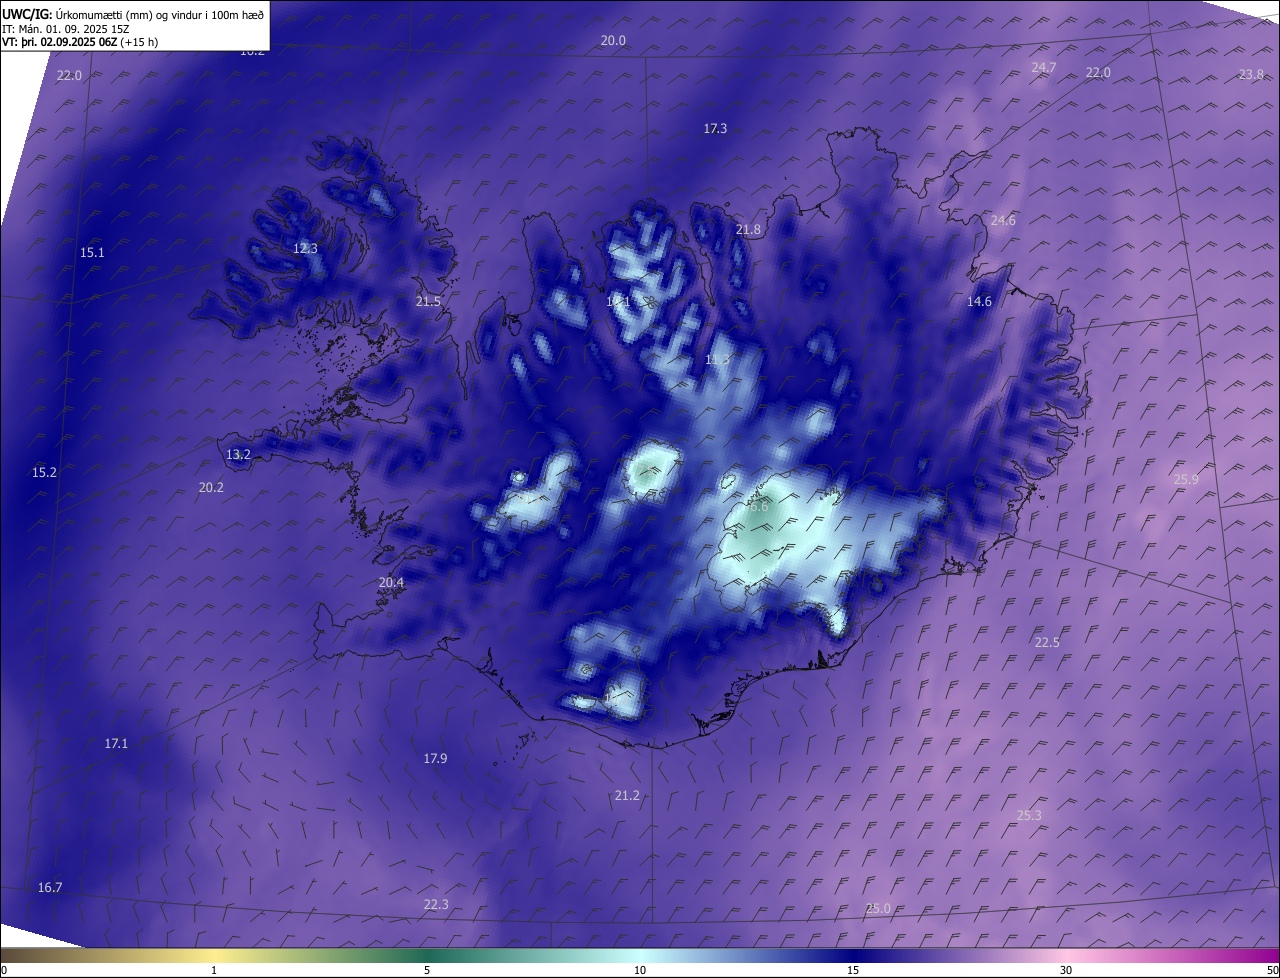Click the 11.3 value label

coord(717,360)
